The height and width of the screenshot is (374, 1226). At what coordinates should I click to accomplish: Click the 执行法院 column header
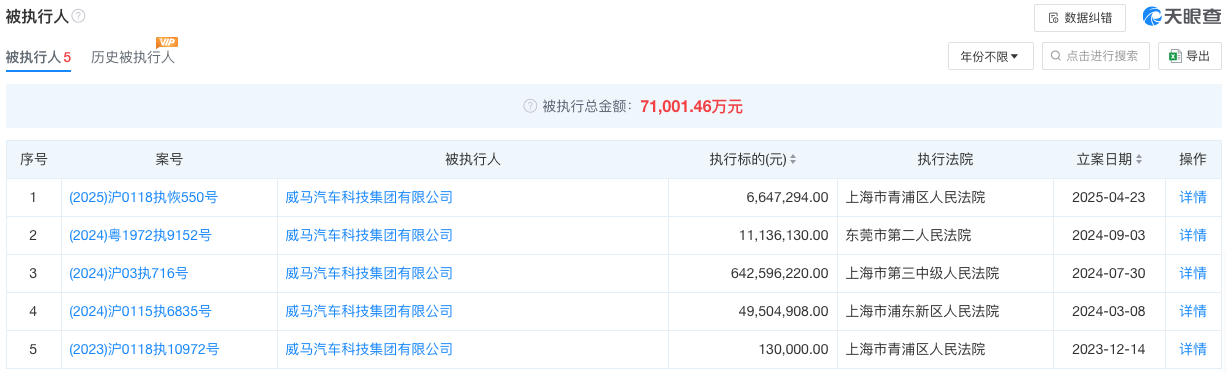945,159
